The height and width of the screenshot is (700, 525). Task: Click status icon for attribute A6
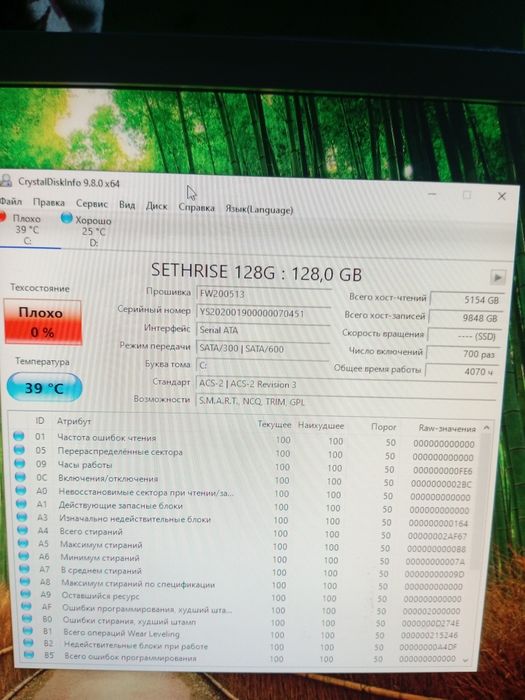click(24, 556)
